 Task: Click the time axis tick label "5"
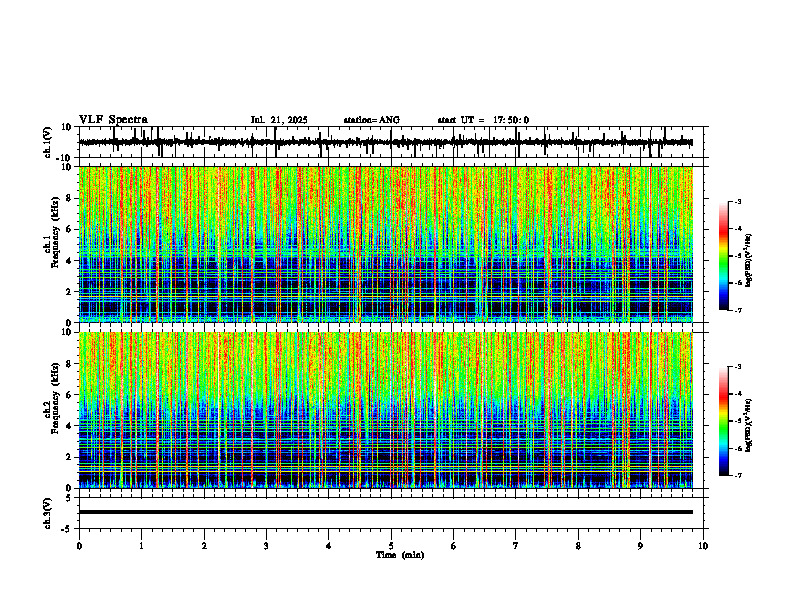coord(391,546)
